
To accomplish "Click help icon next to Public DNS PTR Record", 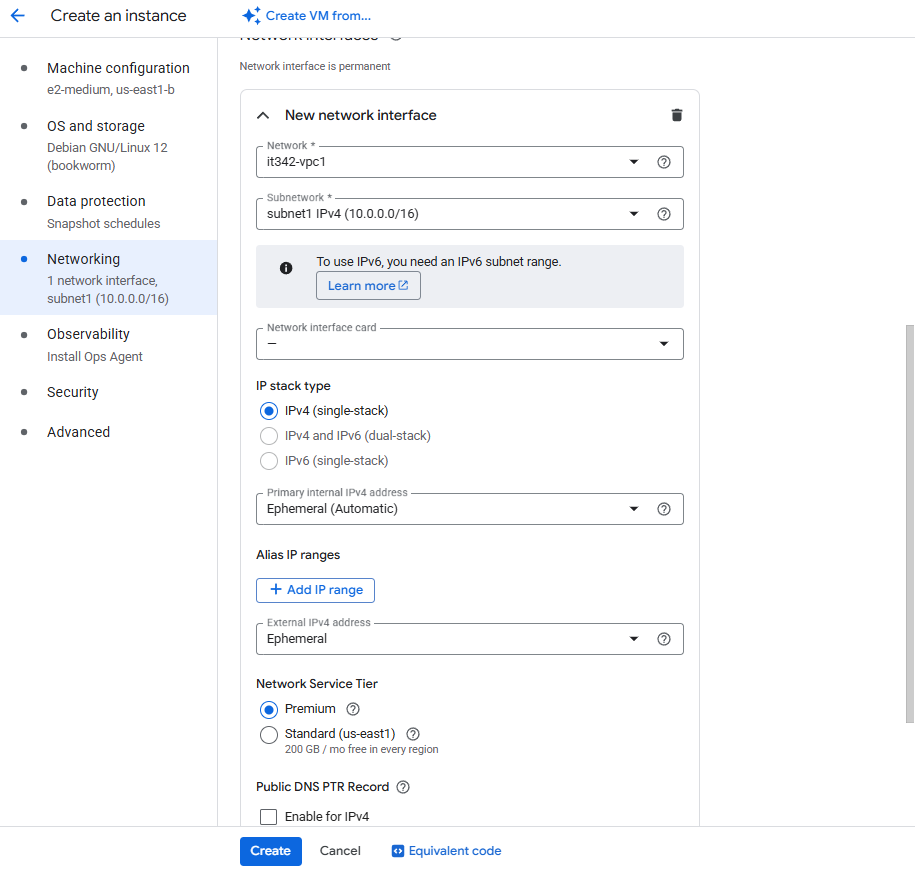I will pyautogui.click(x=403, y=787).
